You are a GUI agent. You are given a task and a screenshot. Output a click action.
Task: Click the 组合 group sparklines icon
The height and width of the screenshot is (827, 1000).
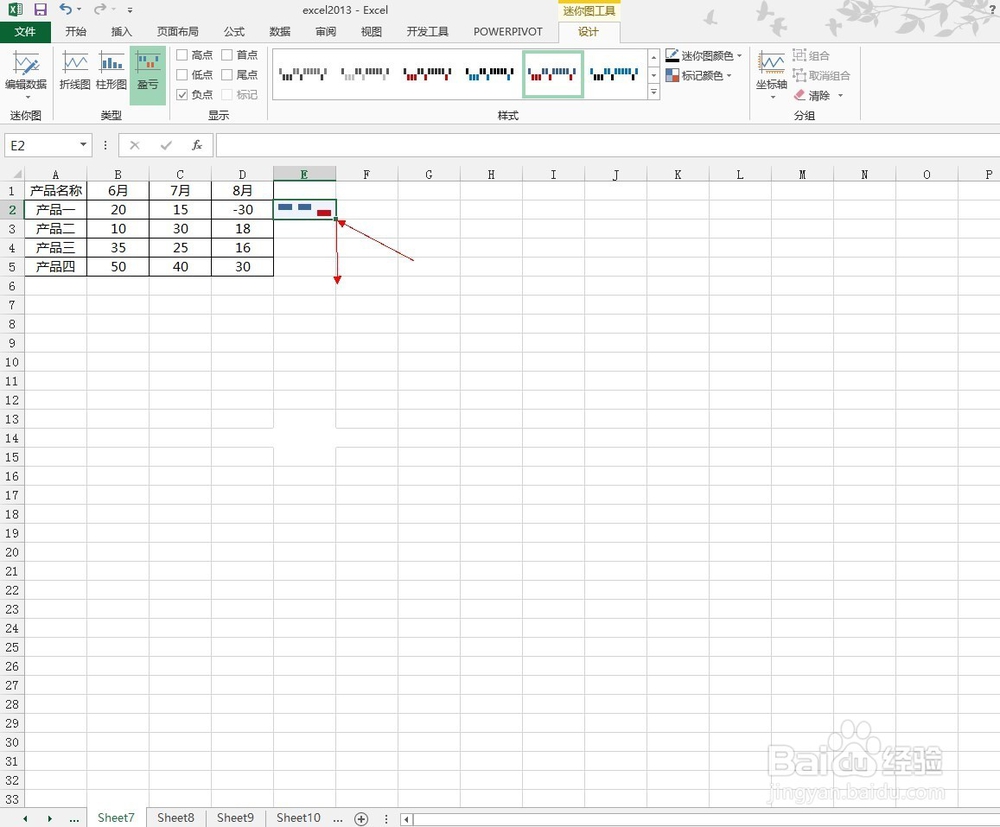[x=812, y=55]
